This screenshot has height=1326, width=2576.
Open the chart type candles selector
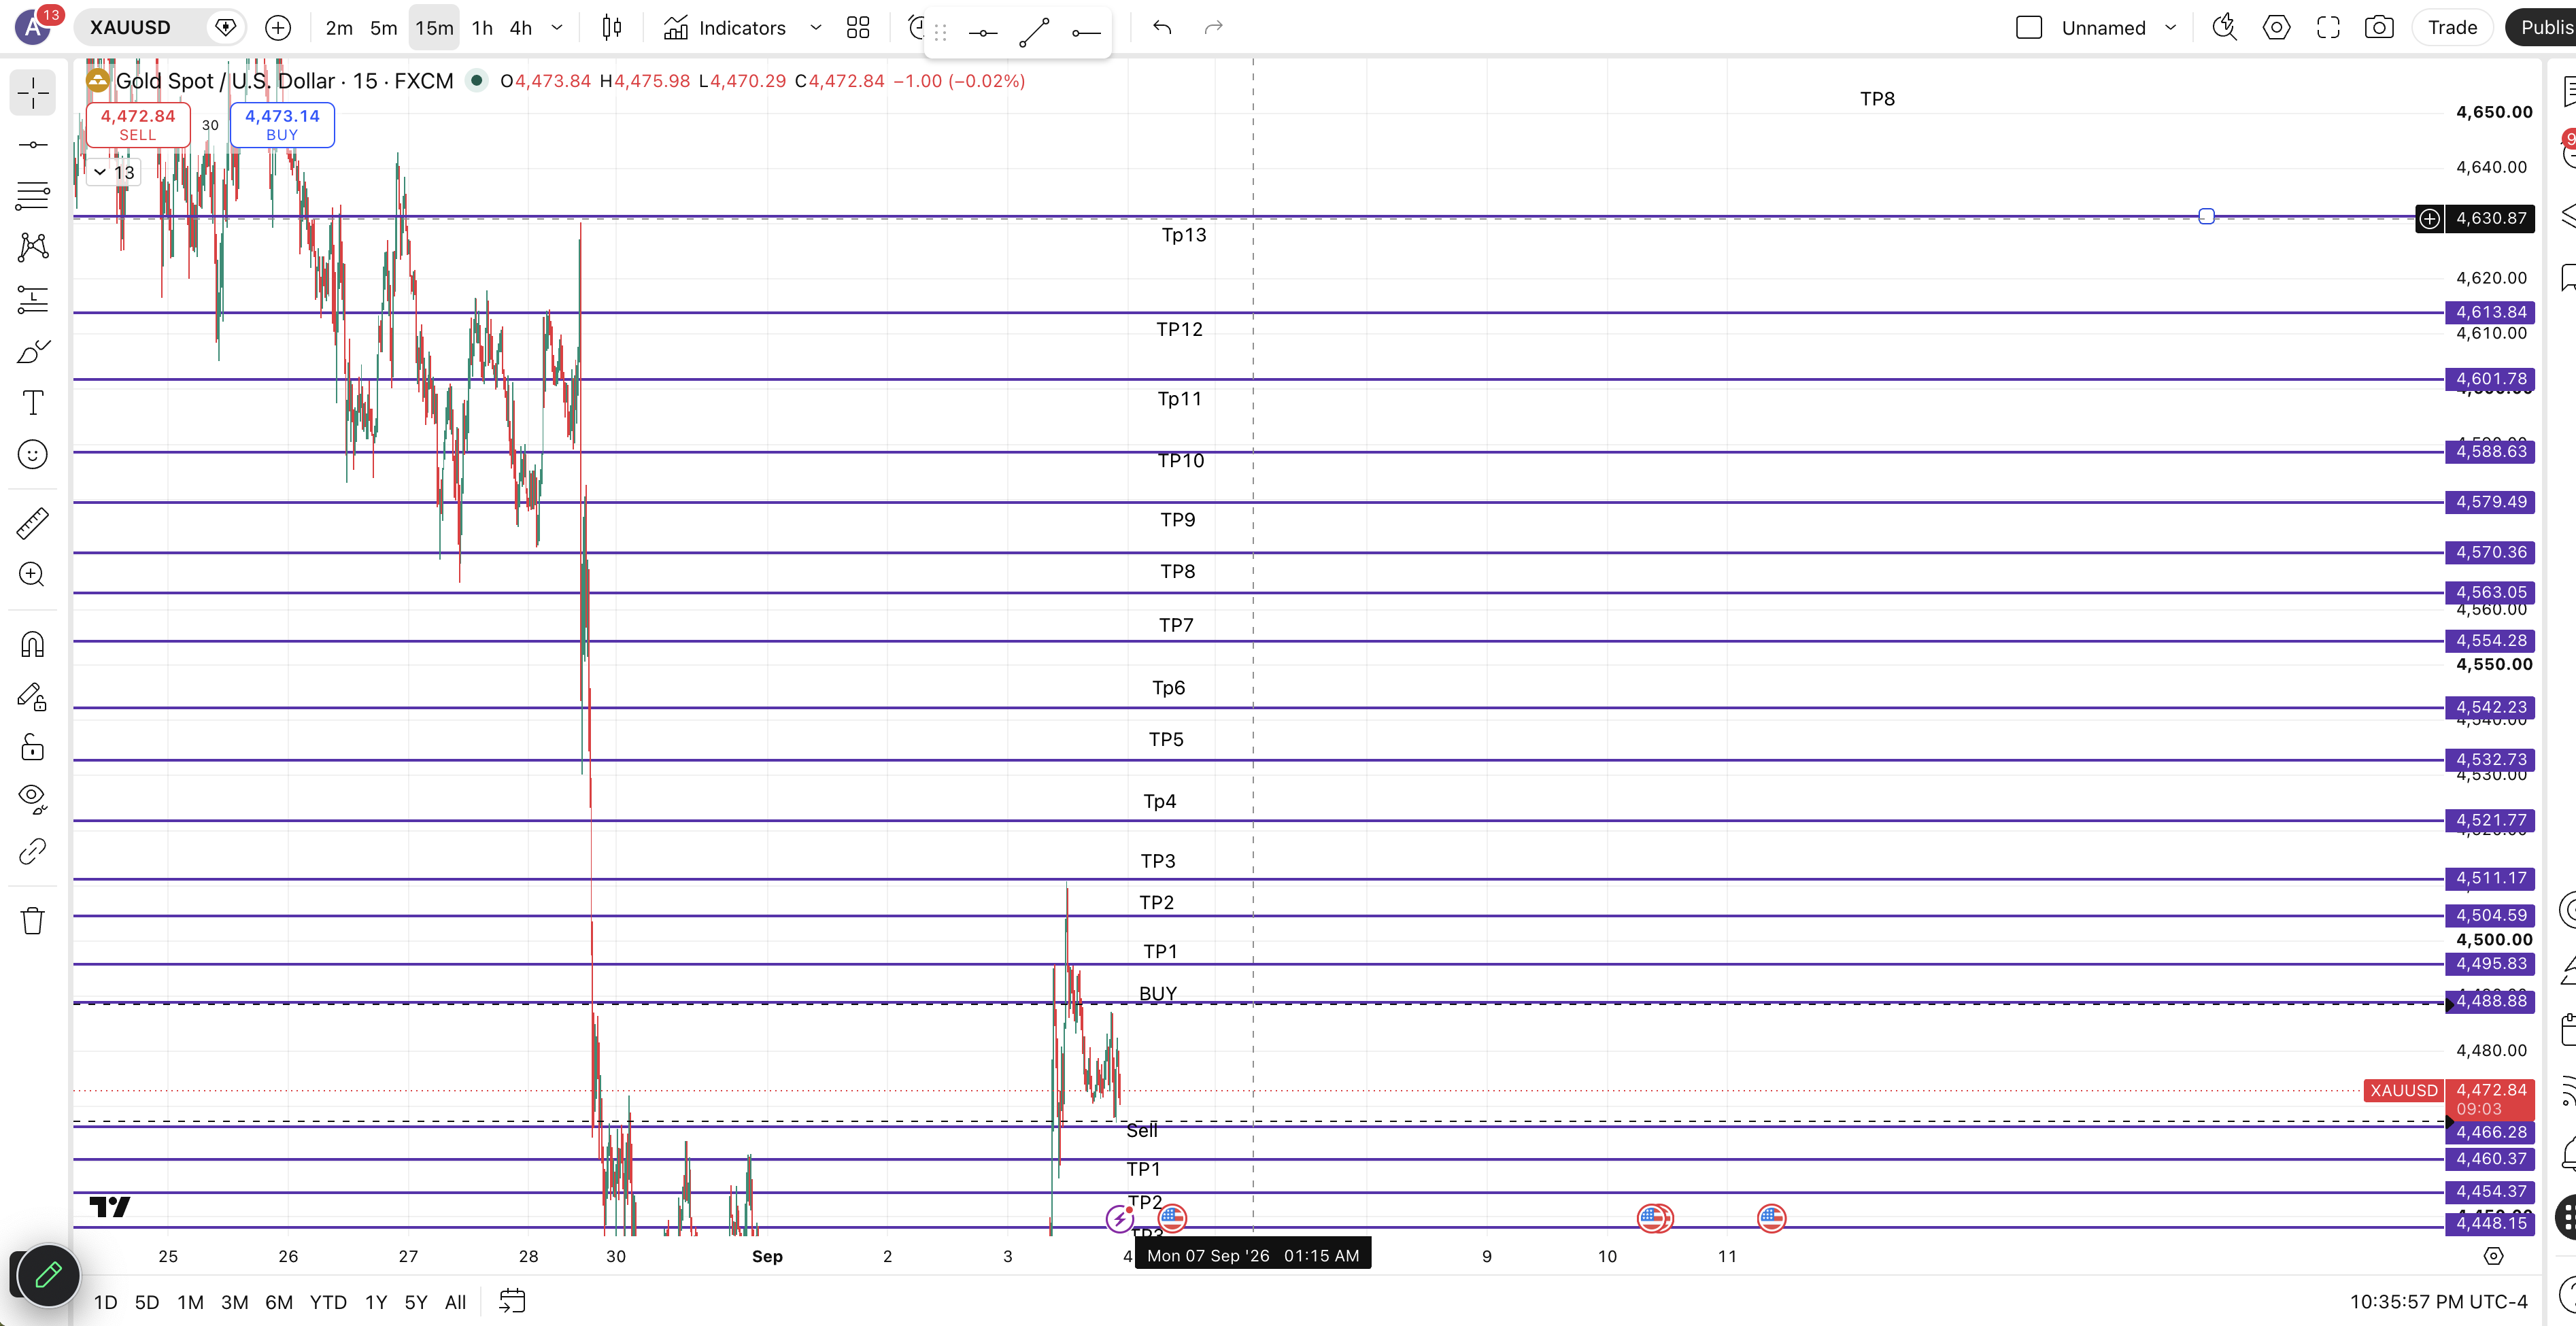(x=612, y=28)
